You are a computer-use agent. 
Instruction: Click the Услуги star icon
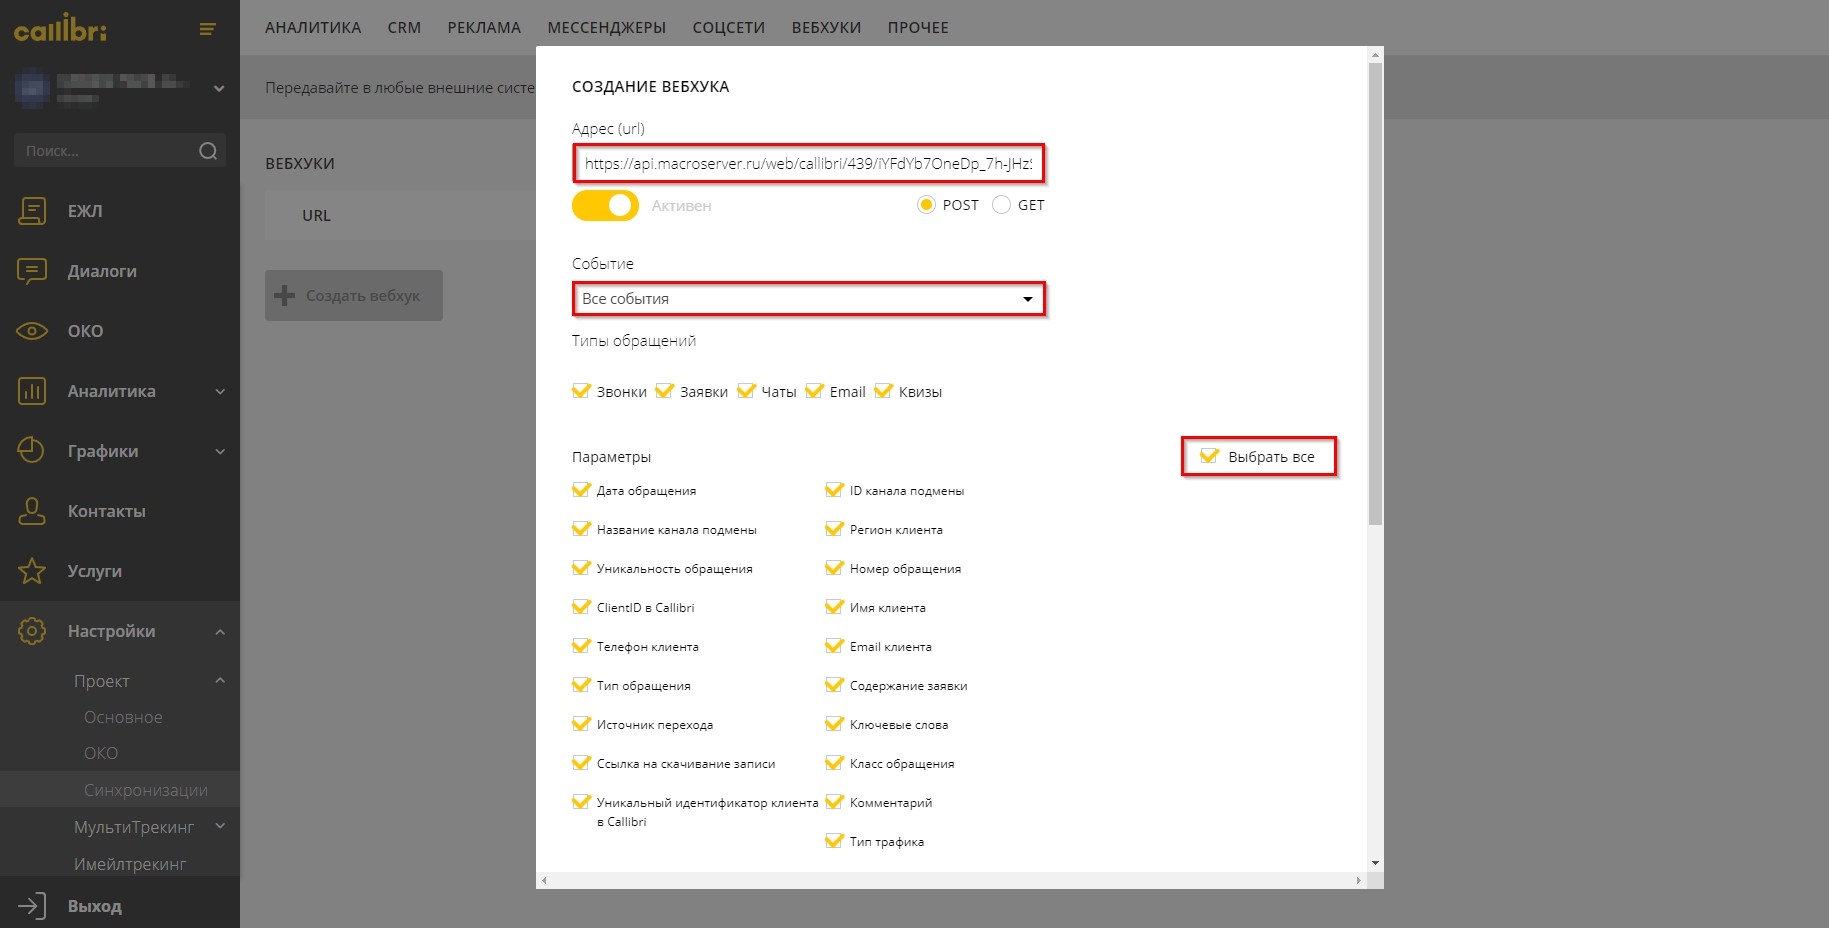32,571
